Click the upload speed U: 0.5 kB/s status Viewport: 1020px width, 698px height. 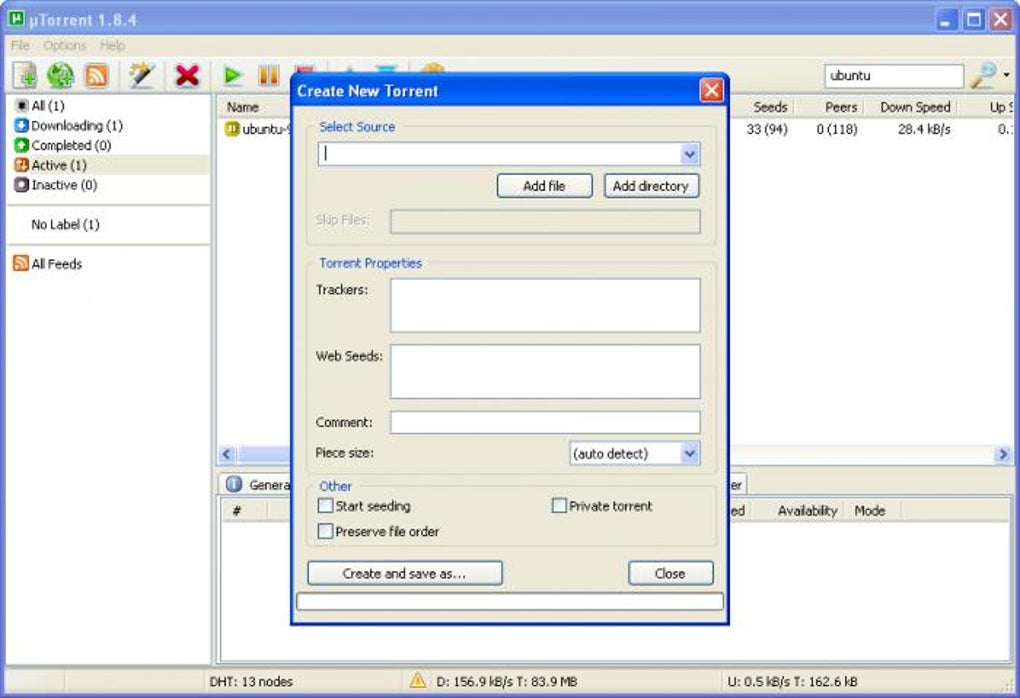tap(792, 681)
